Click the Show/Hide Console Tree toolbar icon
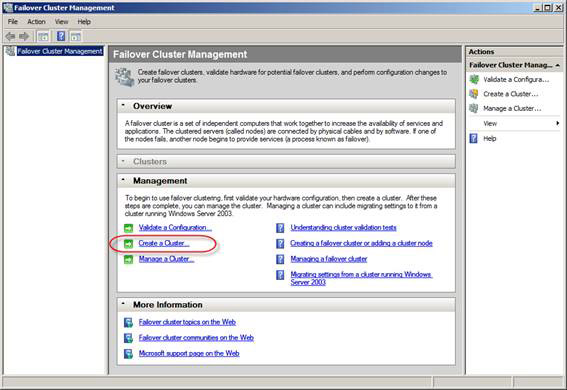The width and height of the screenshot is (567, 390). point(43,36)
